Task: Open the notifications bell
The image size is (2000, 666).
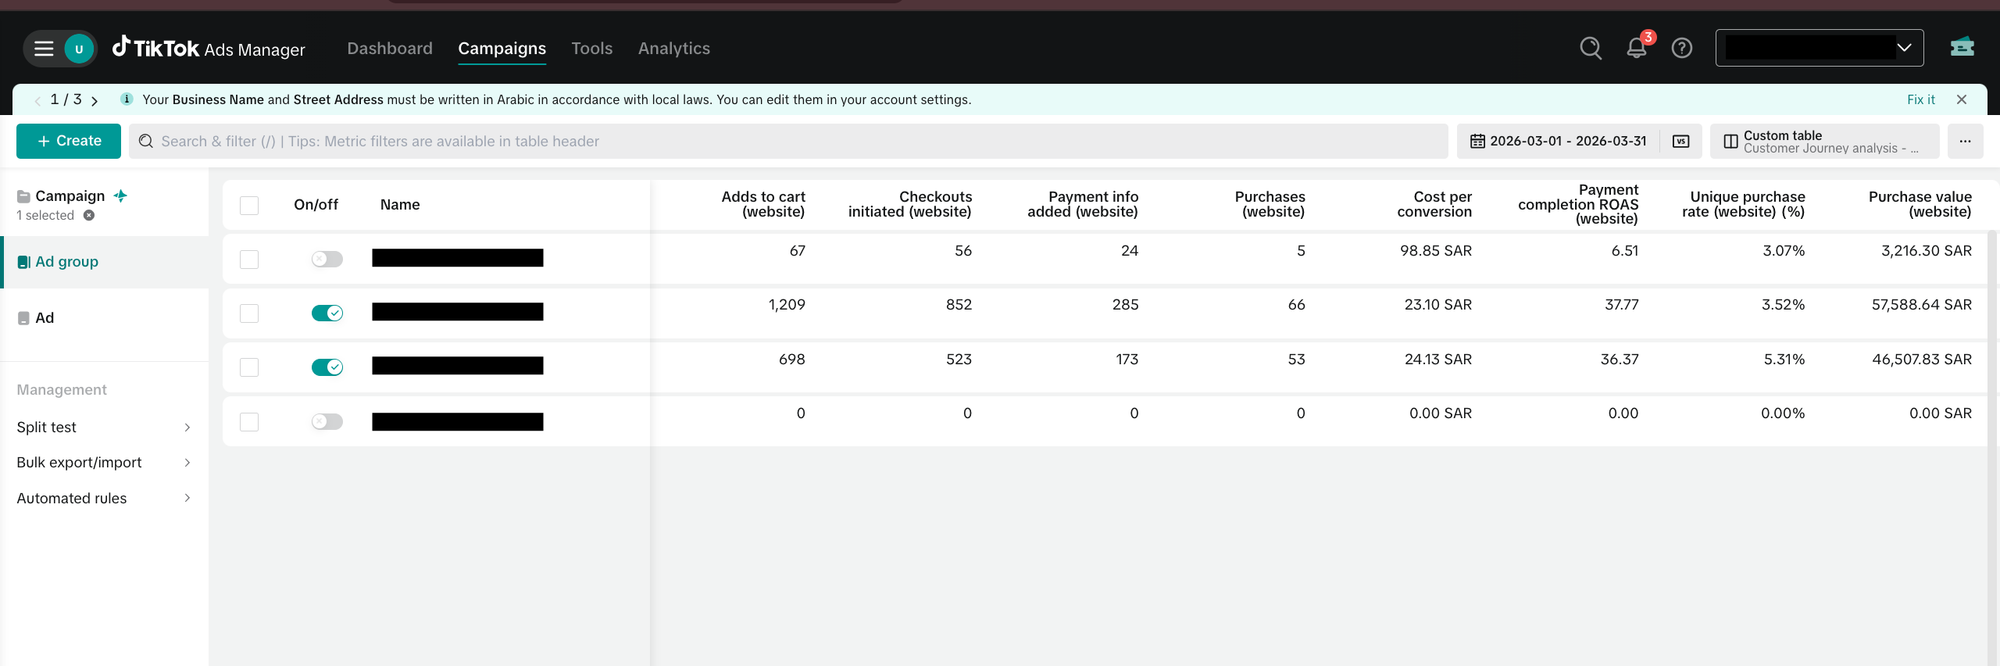Action: coord(1636,48)
